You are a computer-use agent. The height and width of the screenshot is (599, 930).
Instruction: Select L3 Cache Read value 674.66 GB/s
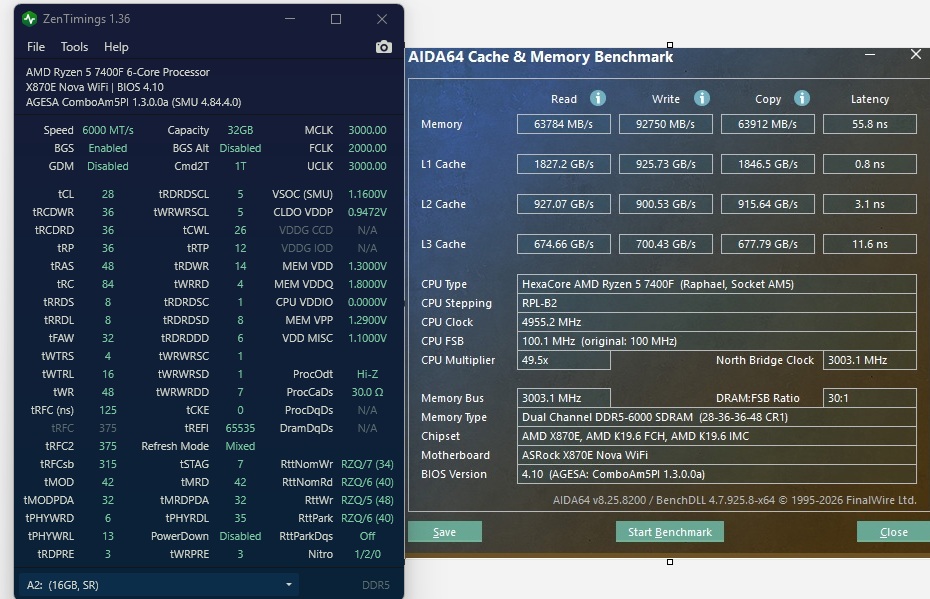[563, 244]
